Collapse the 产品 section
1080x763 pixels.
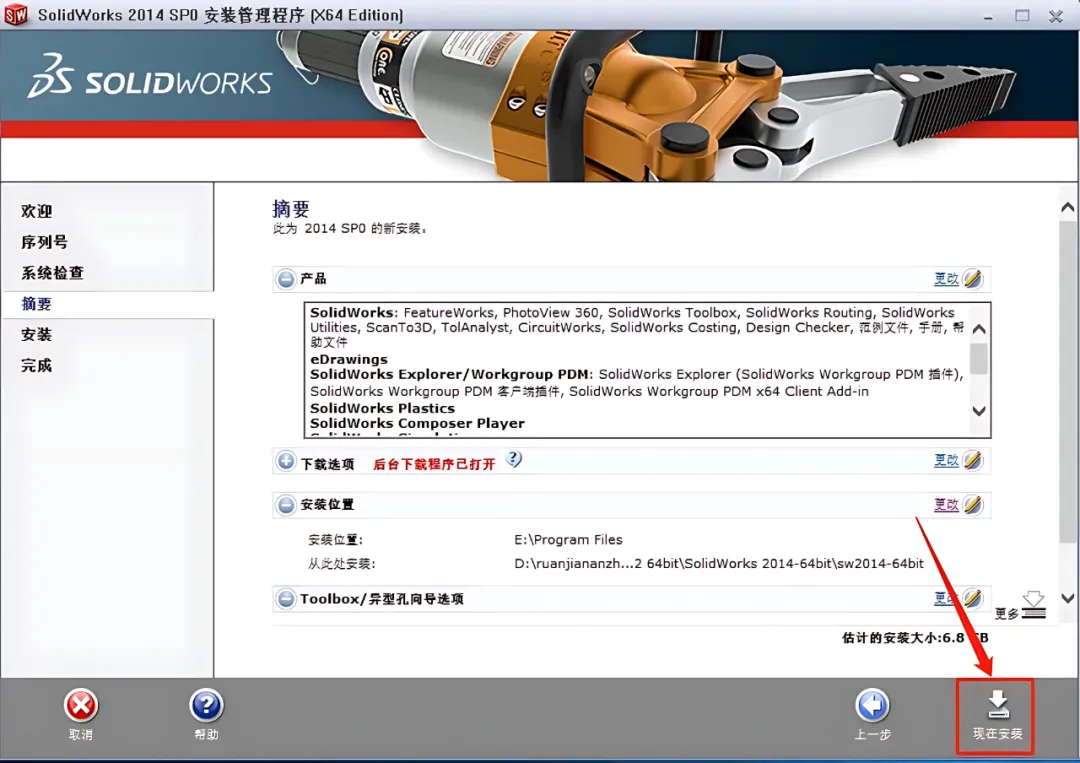click(x=286, y=279)
